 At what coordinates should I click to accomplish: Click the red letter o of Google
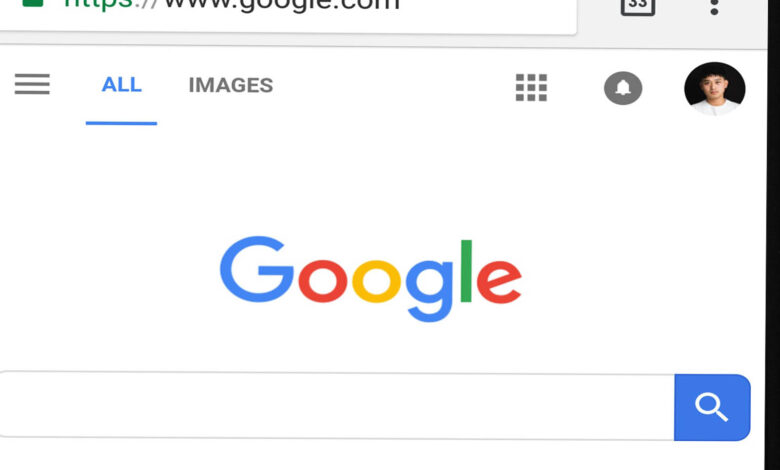point(322,281)
